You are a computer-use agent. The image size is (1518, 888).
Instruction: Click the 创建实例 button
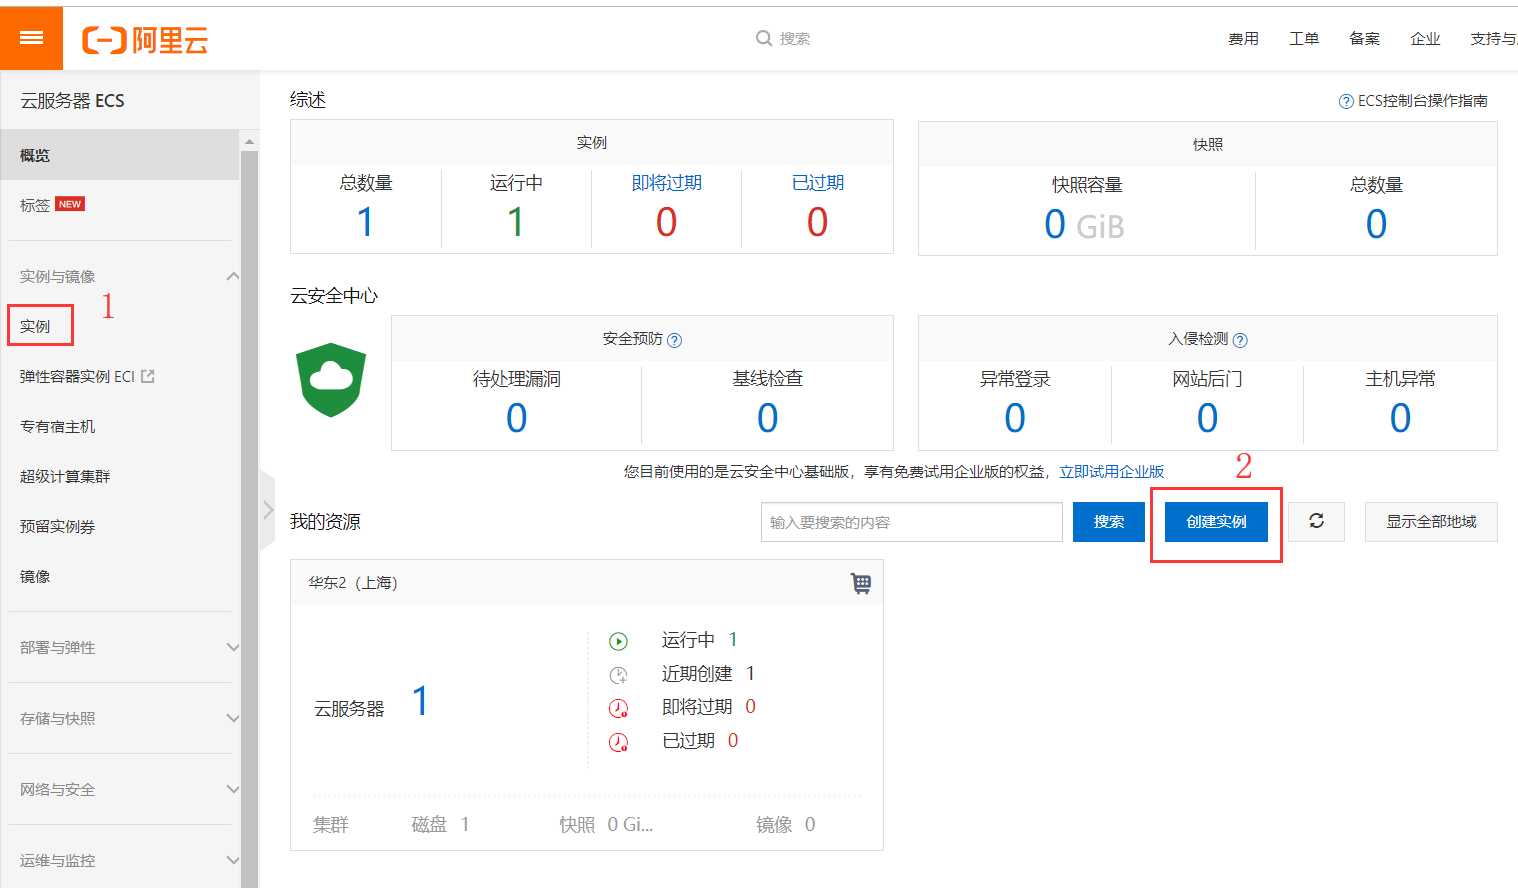(1216, 522)
